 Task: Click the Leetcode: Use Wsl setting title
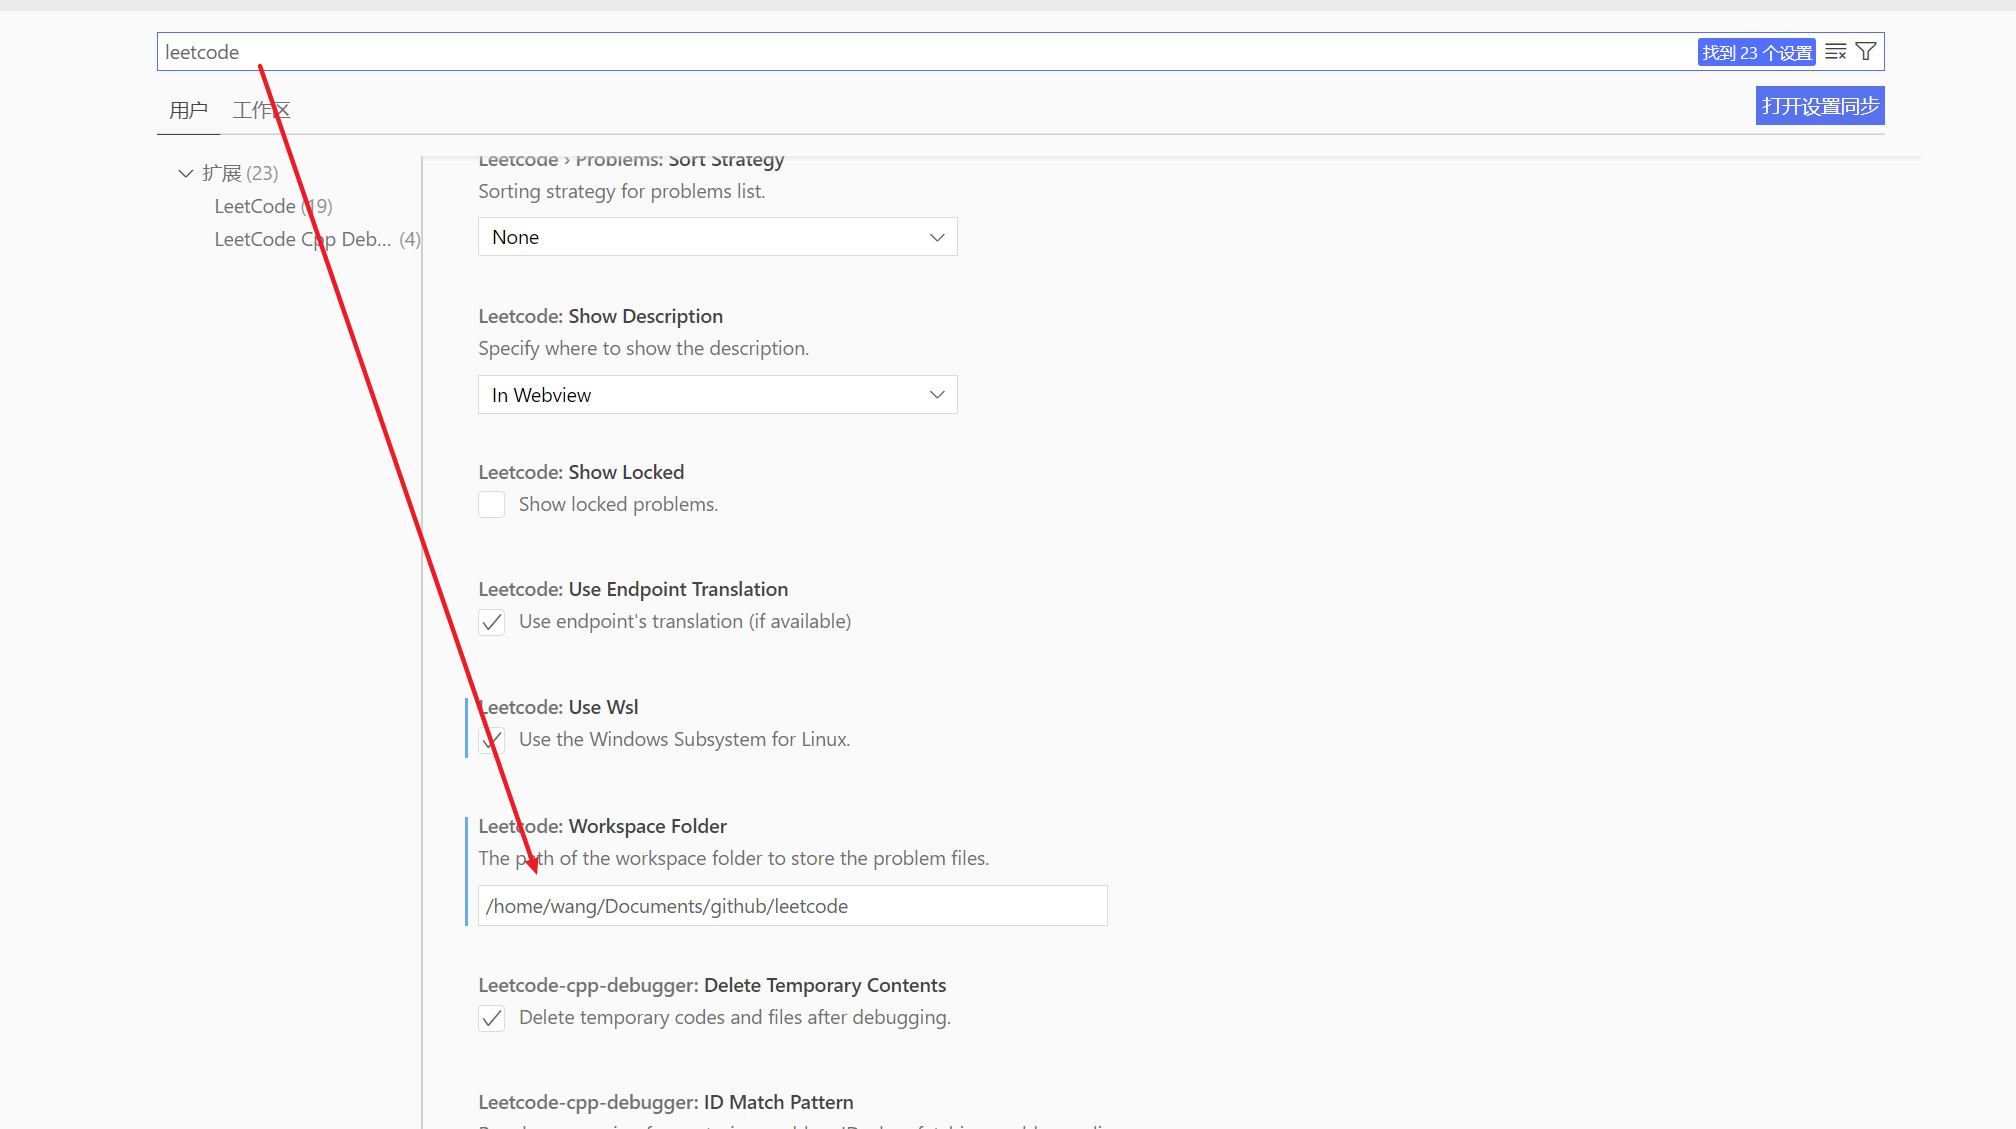(x=558, y=707)
